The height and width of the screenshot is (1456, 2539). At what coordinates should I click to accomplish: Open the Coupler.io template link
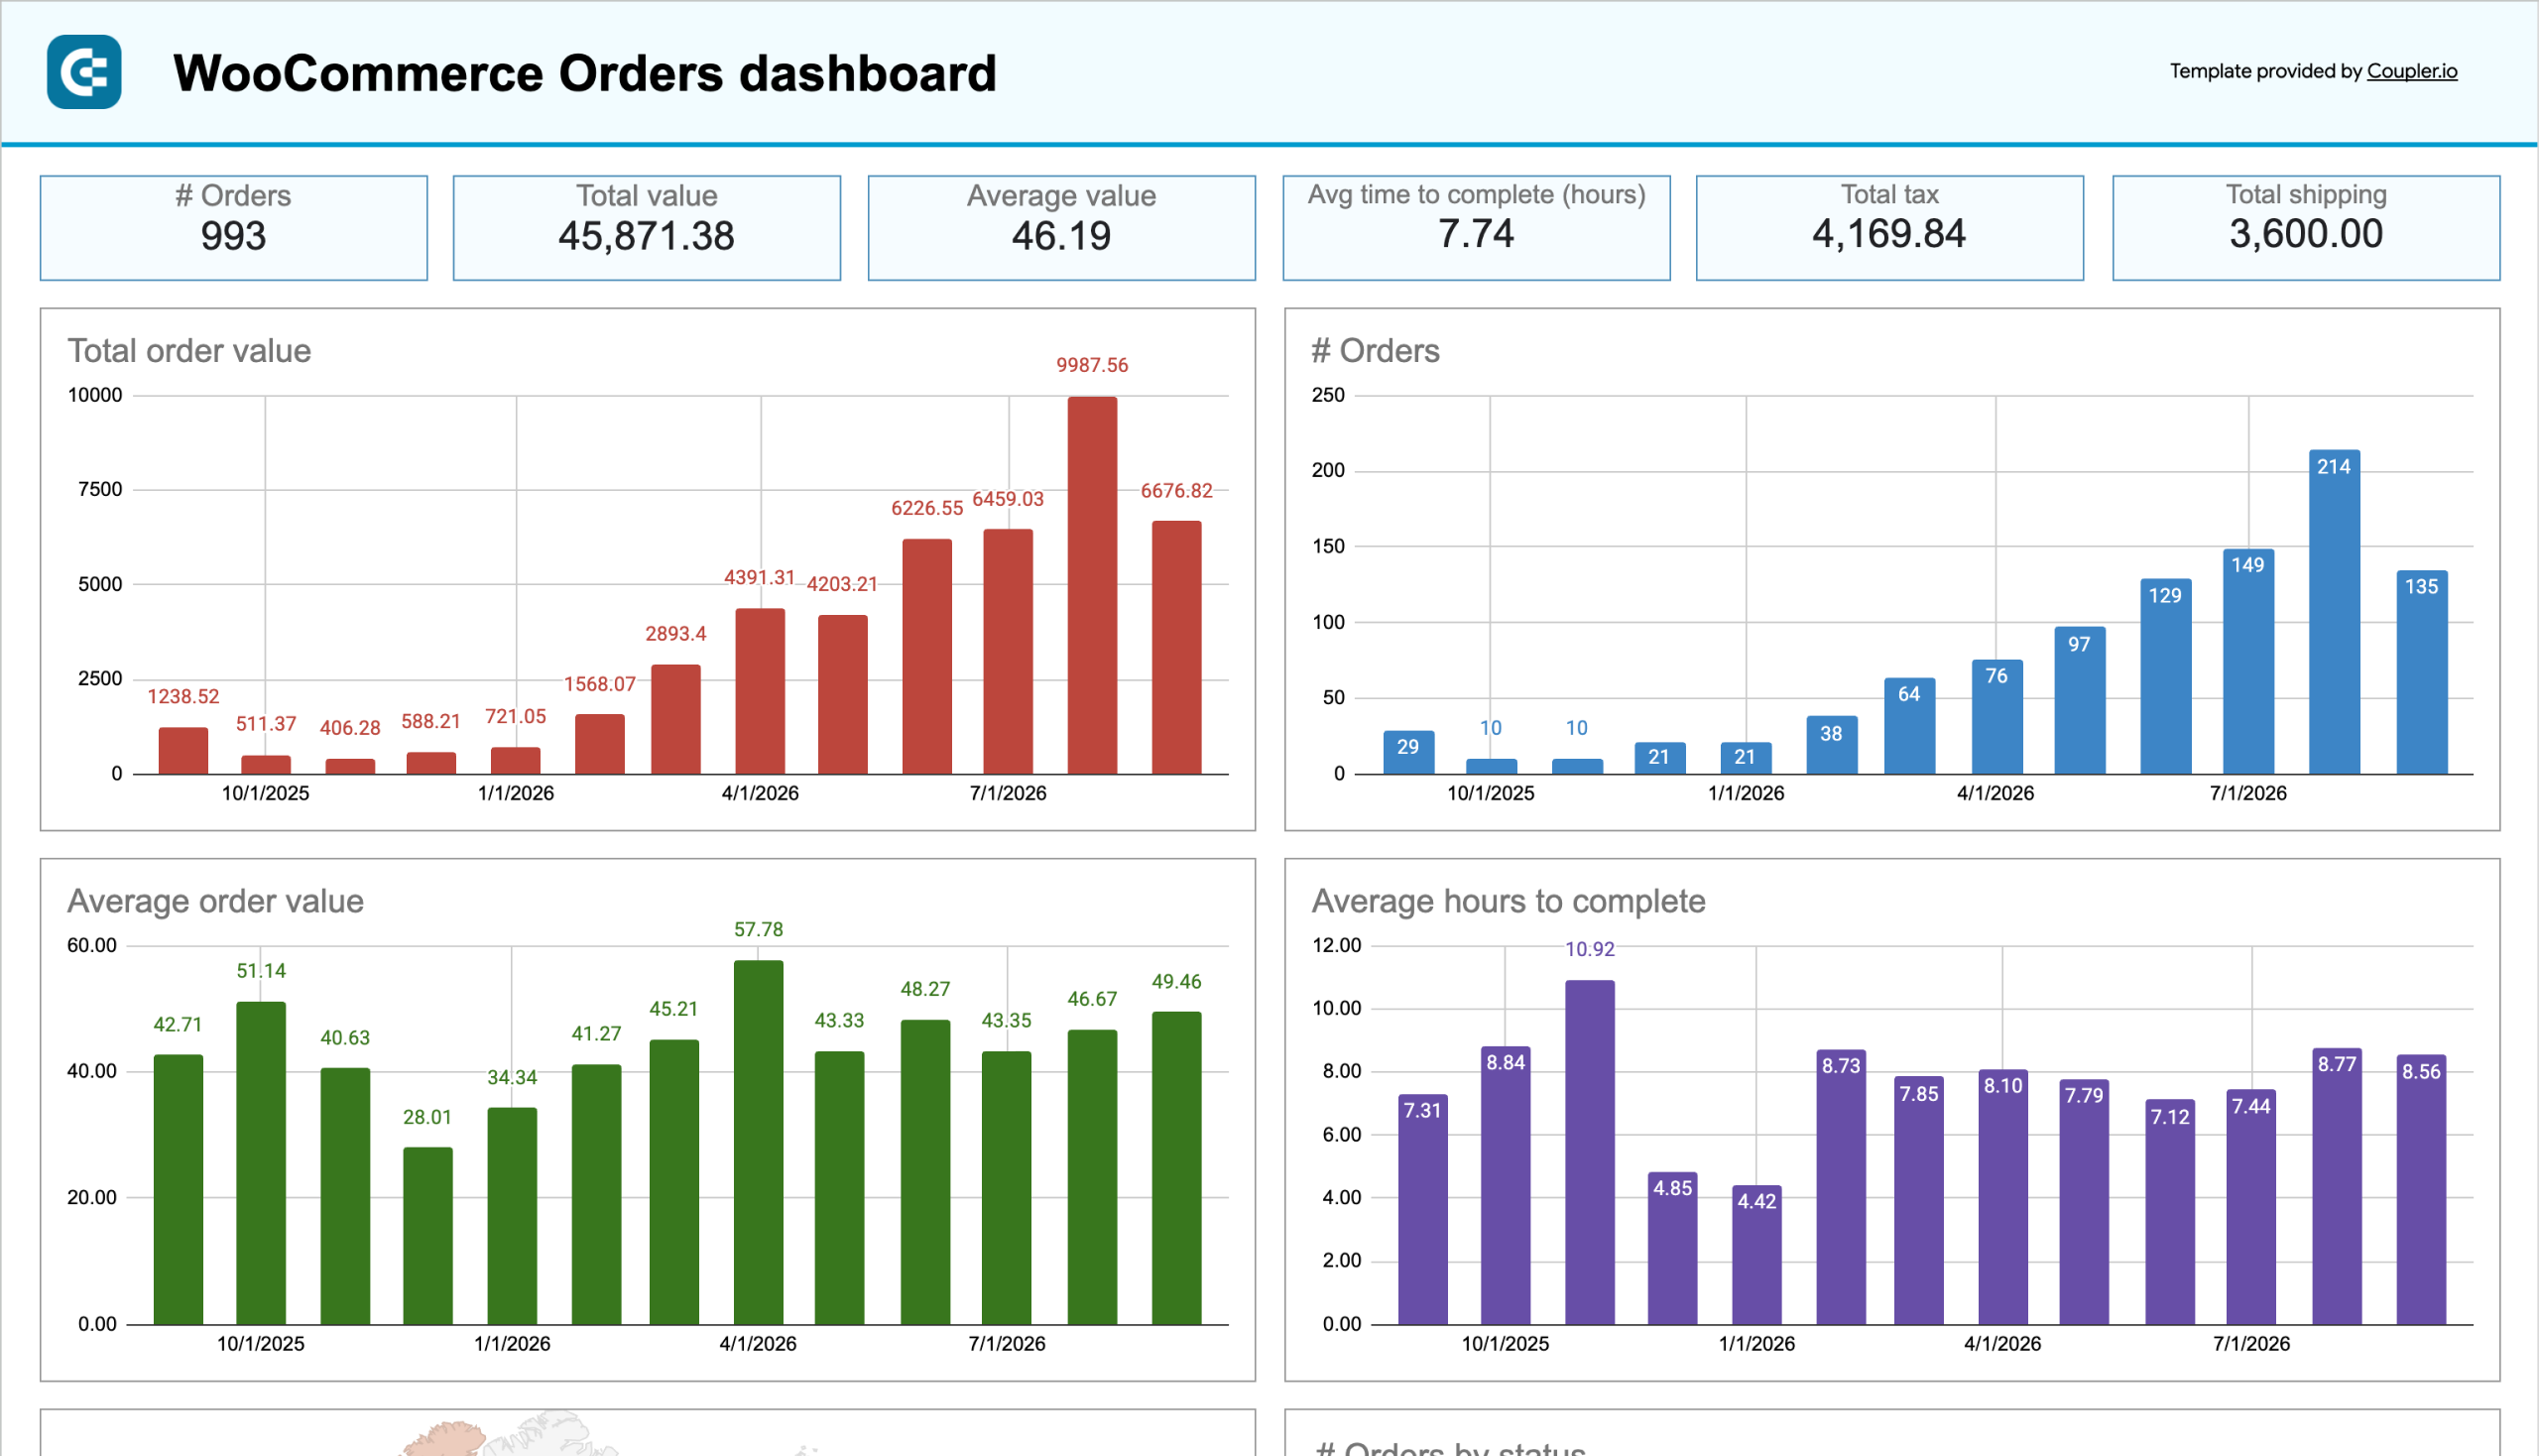pyautogui.click(x=2411, y=71)
